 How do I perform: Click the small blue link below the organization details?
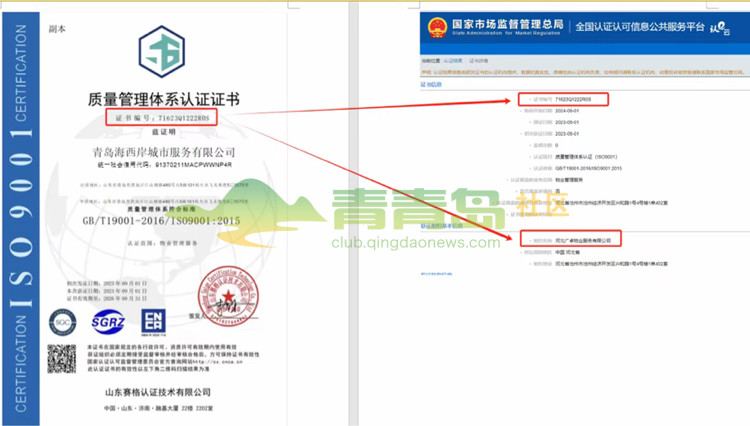point(436,274)
